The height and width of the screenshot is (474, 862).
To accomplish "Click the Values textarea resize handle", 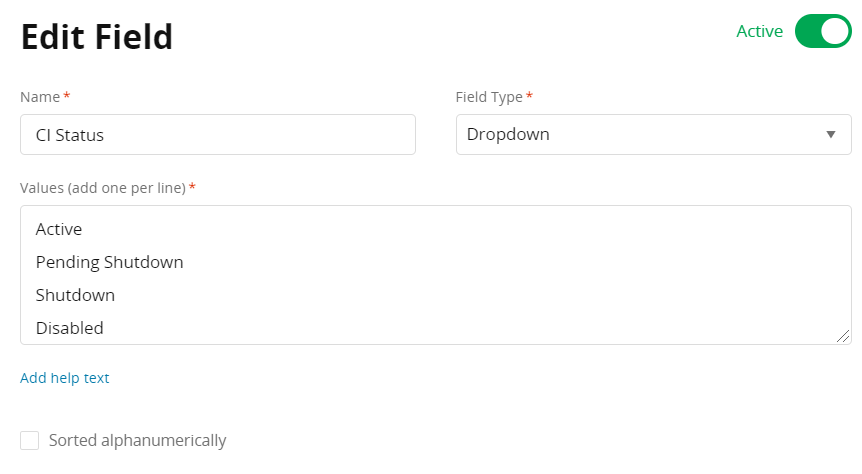I will (843, 337).
